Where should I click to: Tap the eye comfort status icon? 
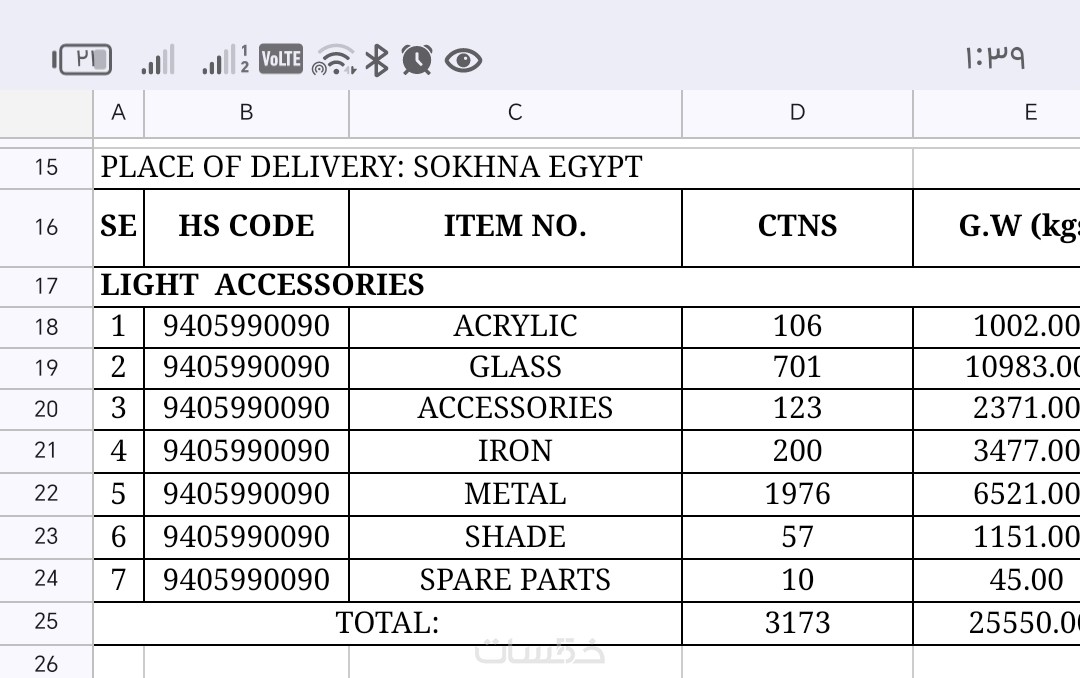tap(463, 61)
